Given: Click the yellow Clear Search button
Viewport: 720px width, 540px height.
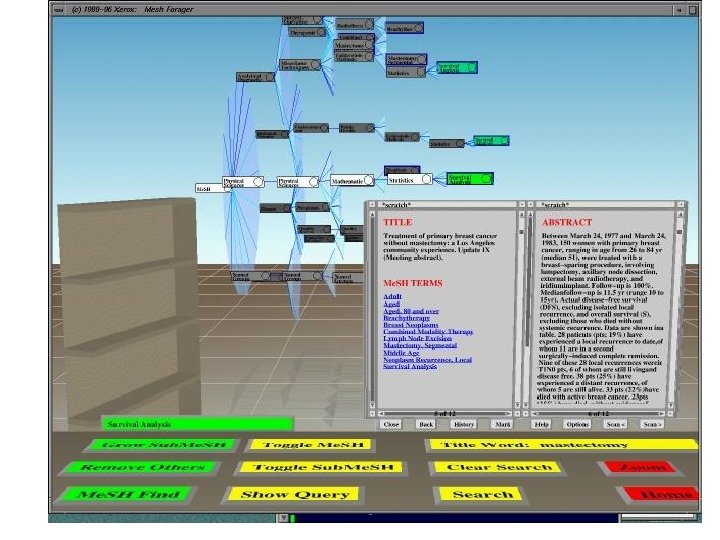Looking at the screenshot, I should tap(499, 467).
